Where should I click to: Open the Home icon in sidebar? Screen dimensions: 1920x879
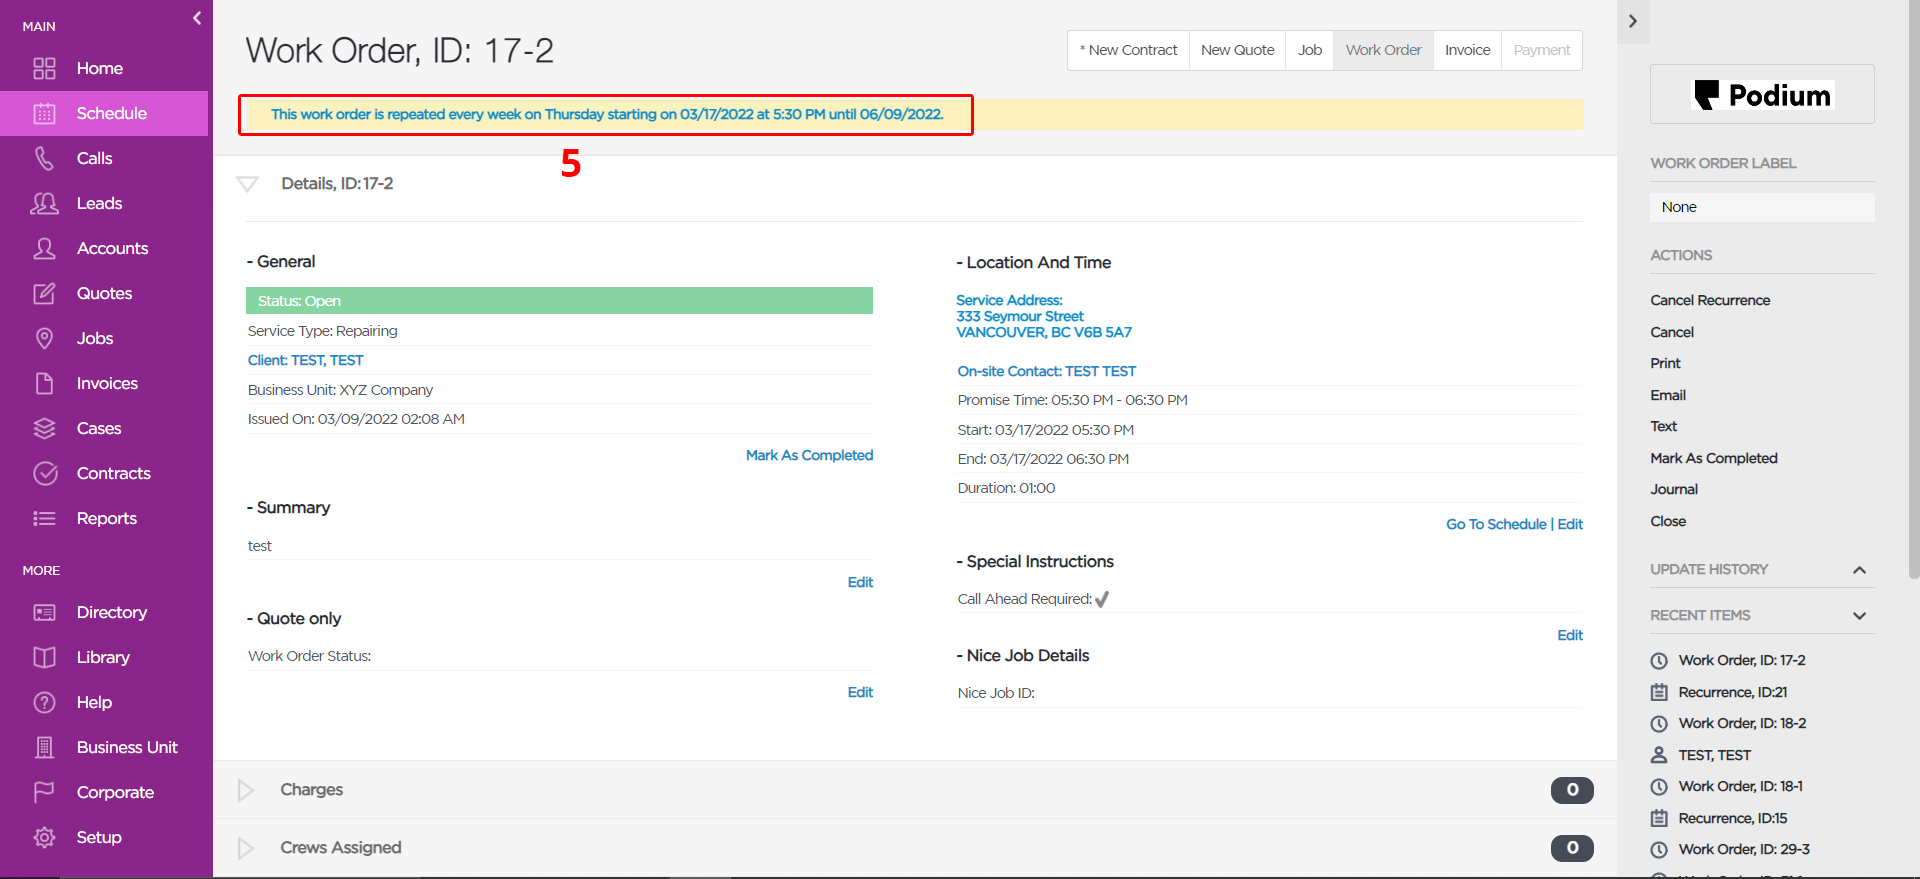(44, 68)
